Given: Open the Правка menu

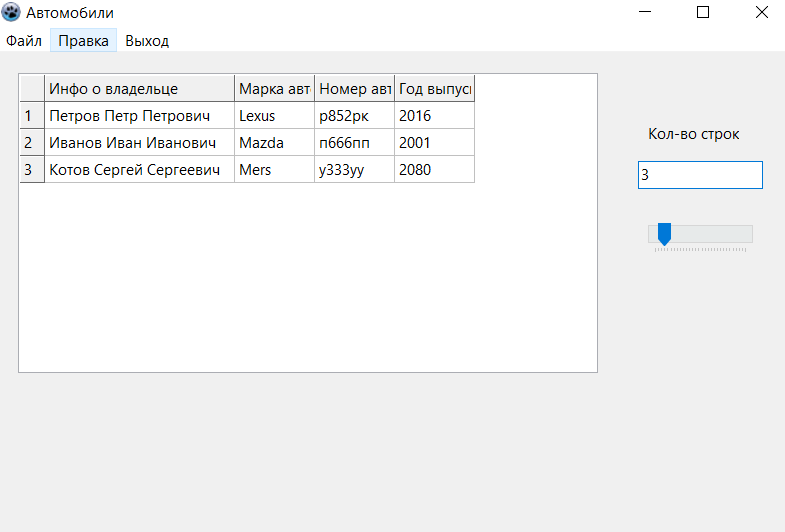Looking at the screenshot, I should 83,41.
